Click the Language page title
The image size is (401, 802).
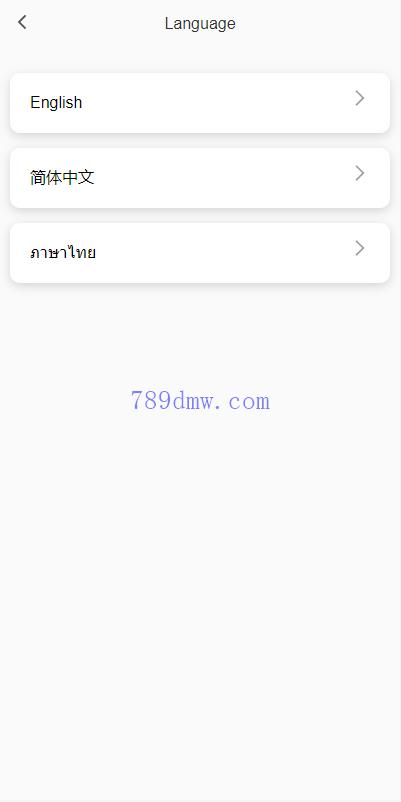(200, 24)
